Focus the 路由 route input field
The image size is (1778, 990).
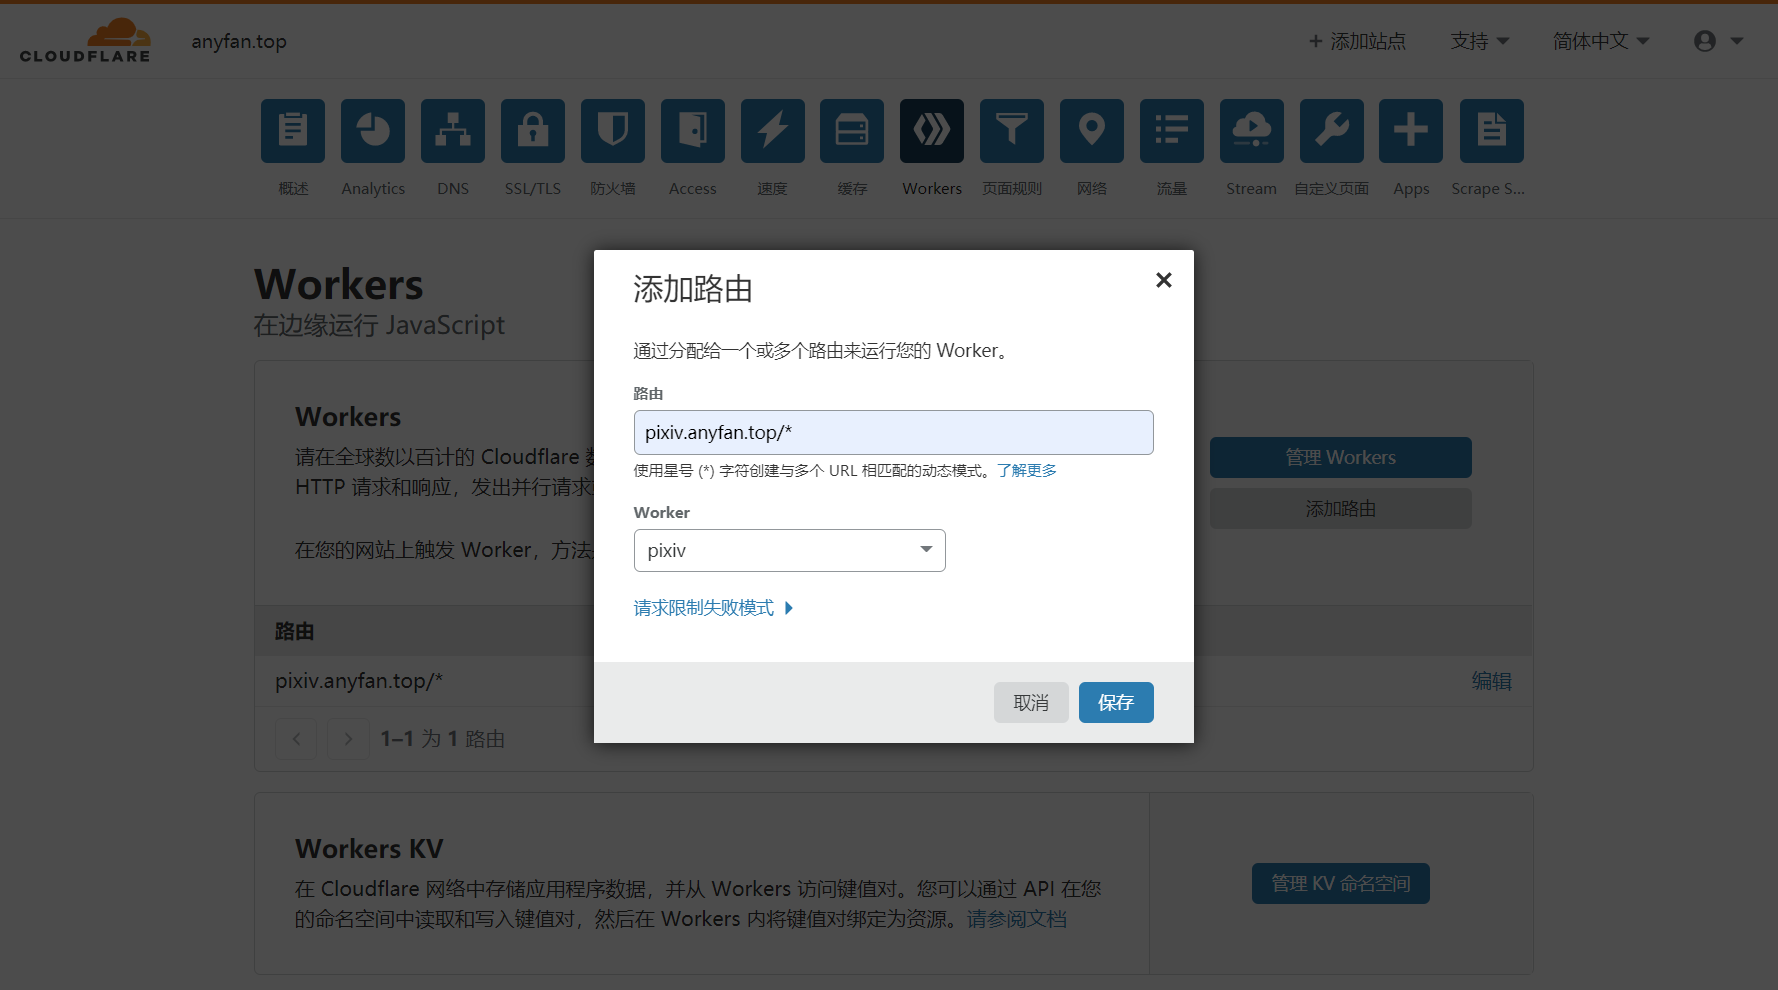(894, 433)
